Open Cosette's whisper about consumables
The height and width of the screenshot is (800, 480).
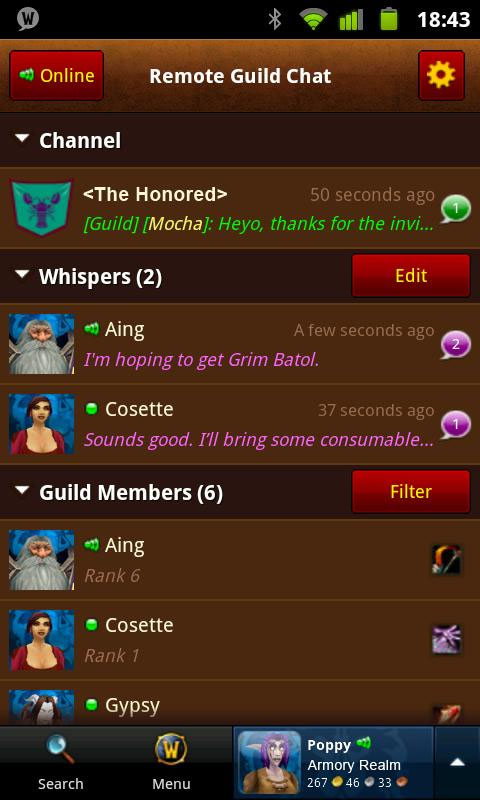pos(240,424)
